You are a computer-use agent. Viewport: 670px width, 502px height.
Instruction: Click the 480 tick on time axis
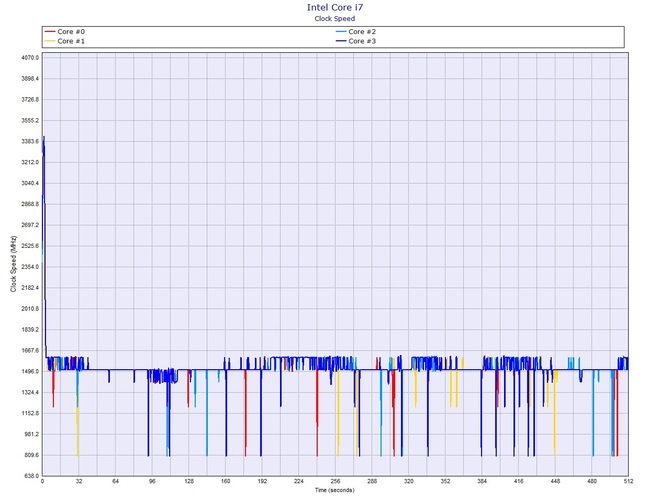[x=592, y=481]
